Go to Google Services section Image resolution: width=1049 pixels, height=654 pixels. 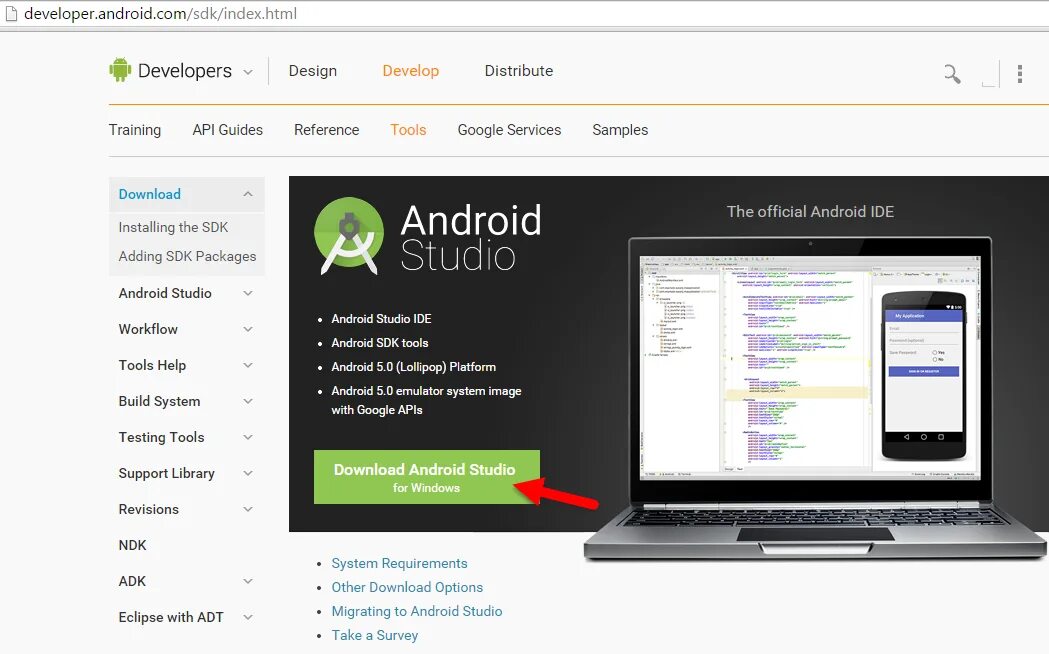point(509,130)
